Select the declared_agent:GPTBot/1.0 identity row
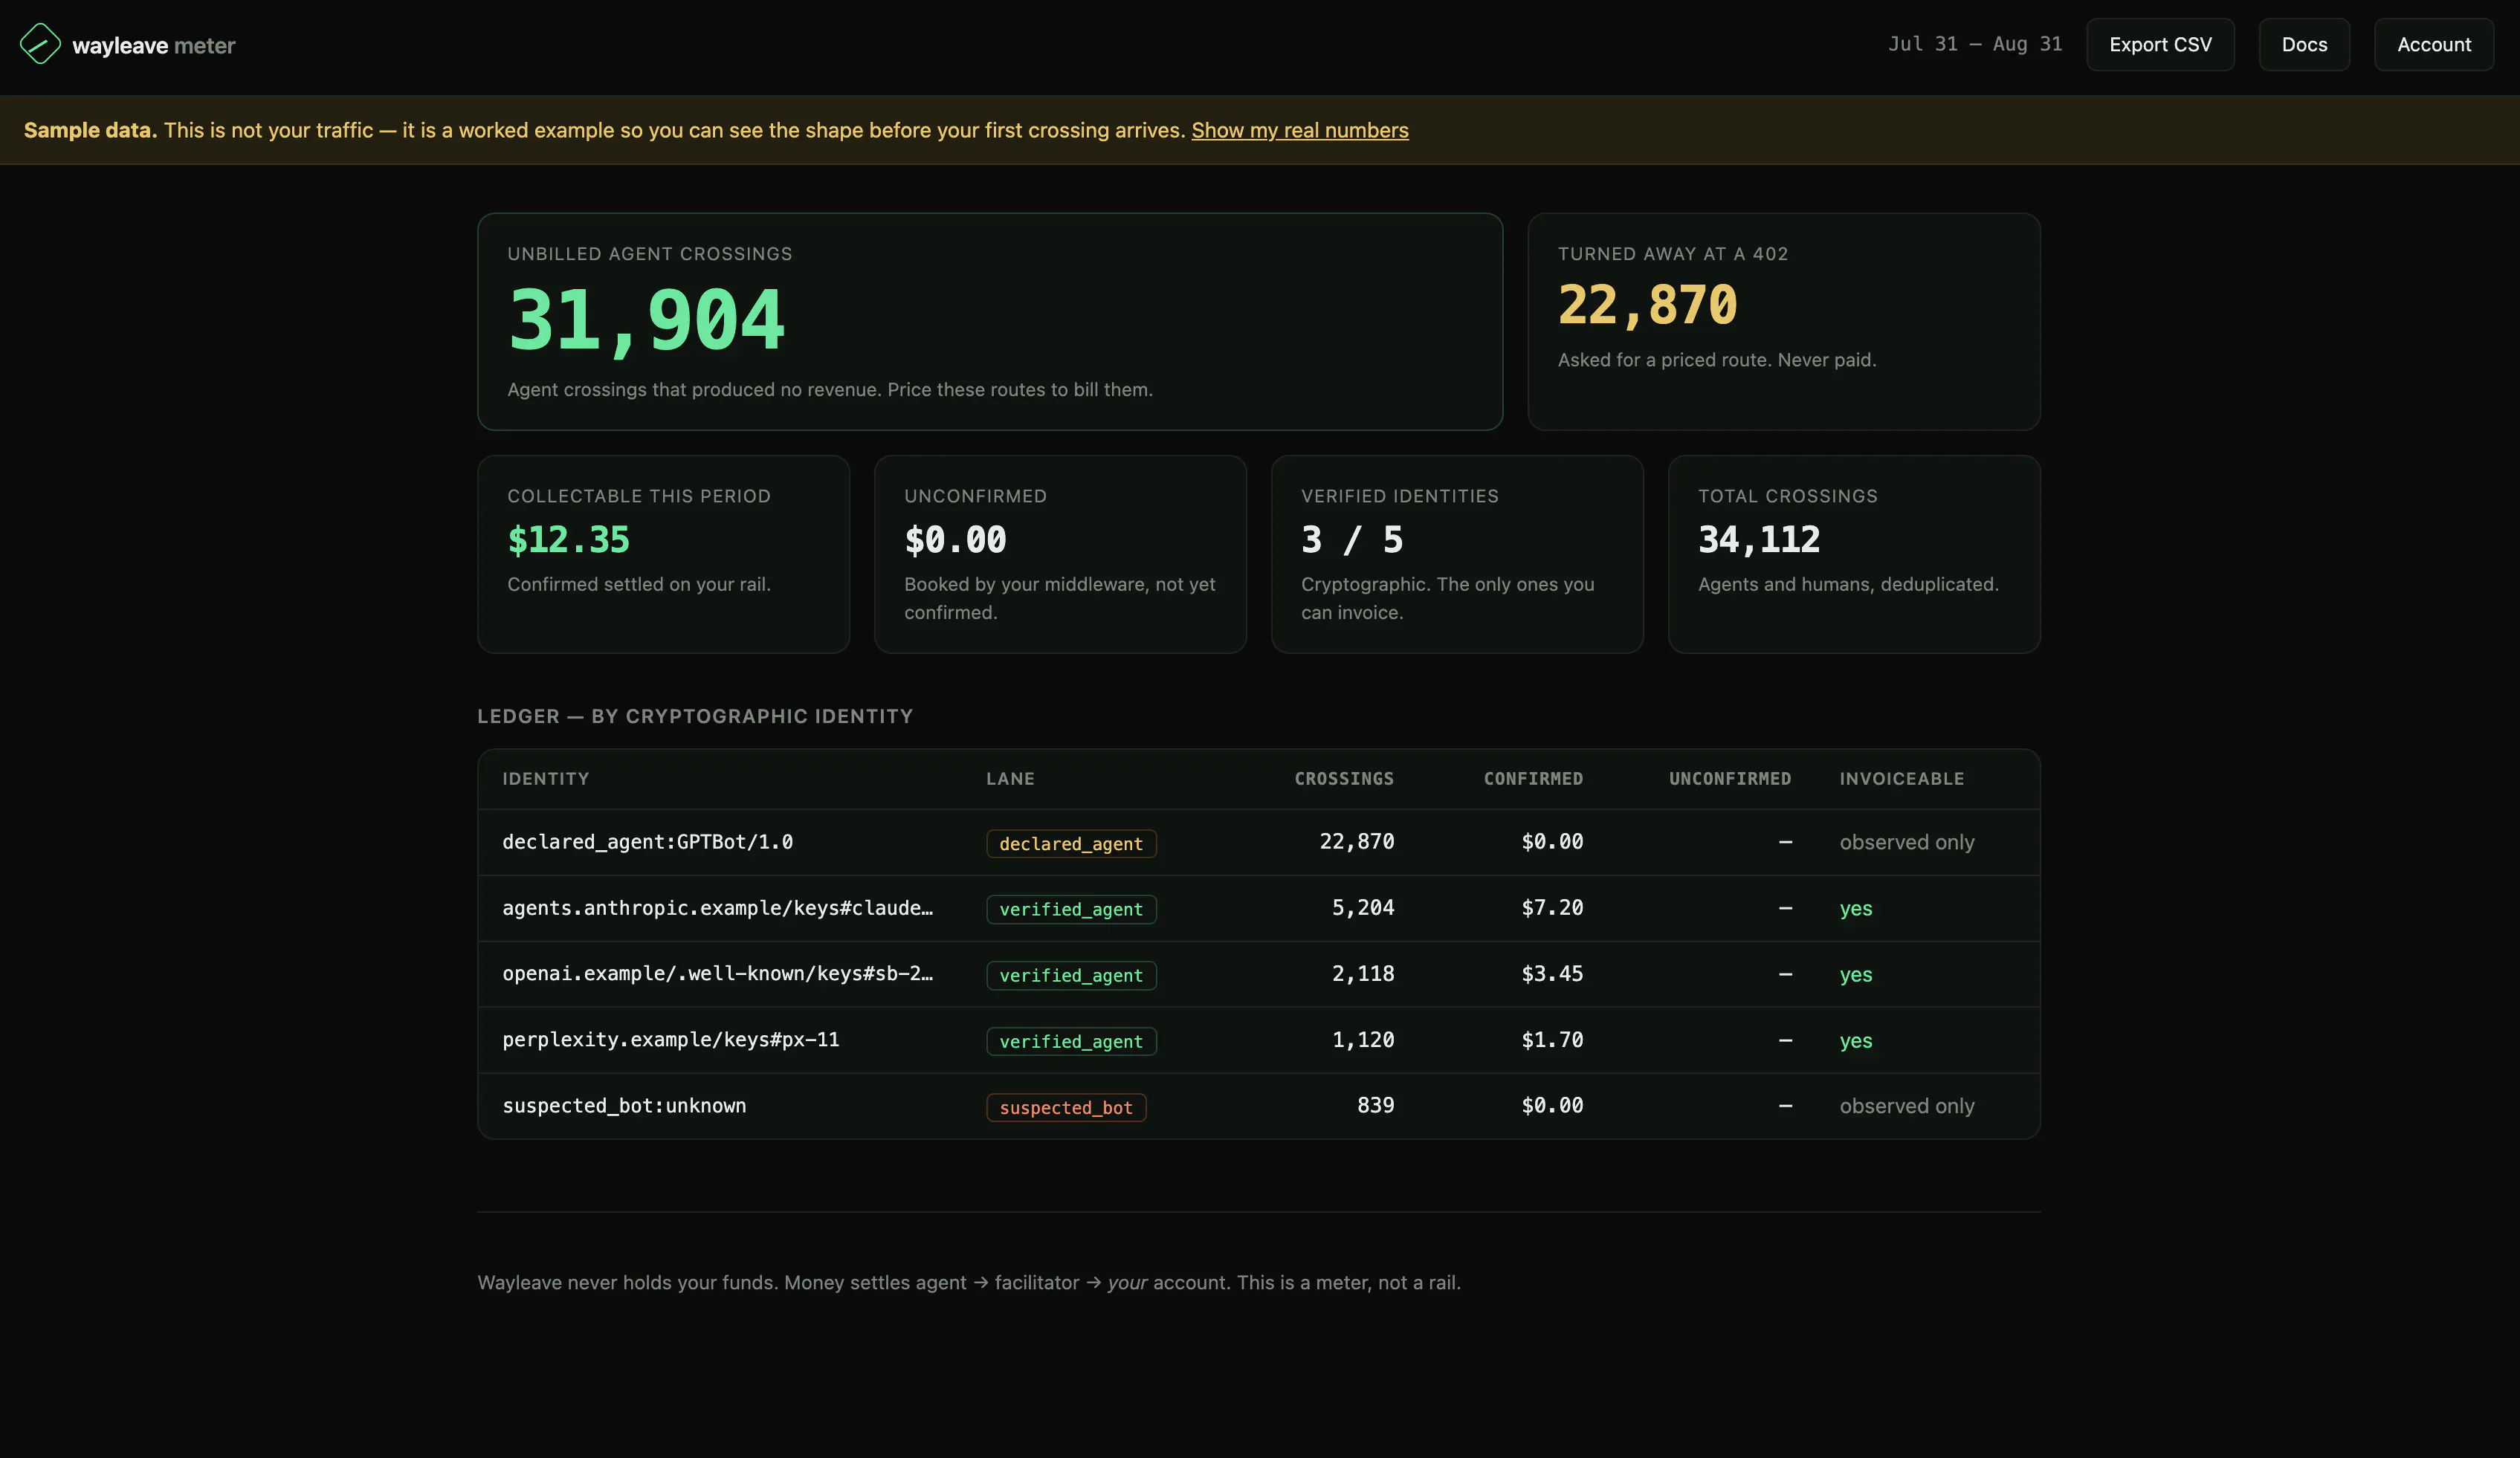 (1258, 842)
